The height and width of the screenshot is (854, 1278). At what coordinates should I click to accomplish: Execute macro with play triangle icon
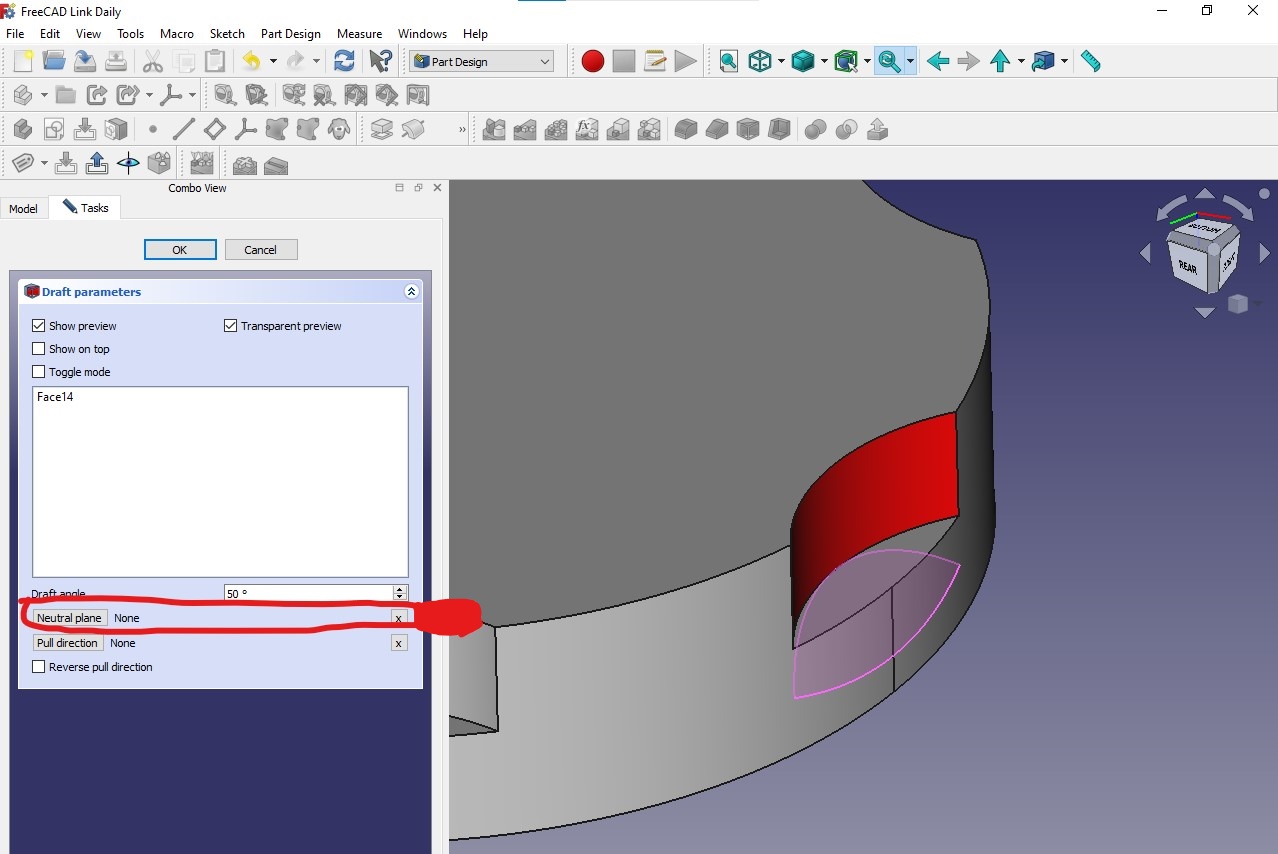click(x=685, y=61)
